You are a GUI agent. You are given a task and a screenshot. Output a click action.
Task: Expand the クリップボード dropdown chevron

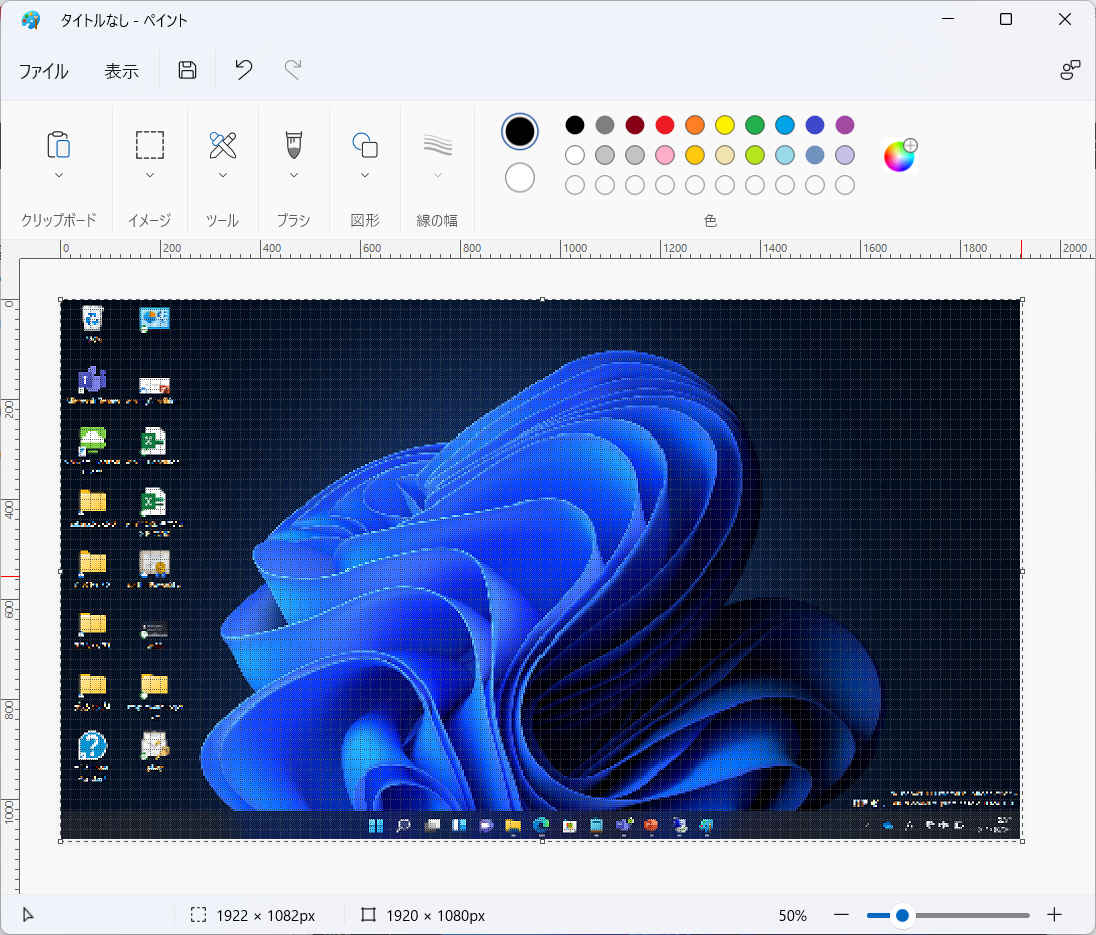point(59,175)
